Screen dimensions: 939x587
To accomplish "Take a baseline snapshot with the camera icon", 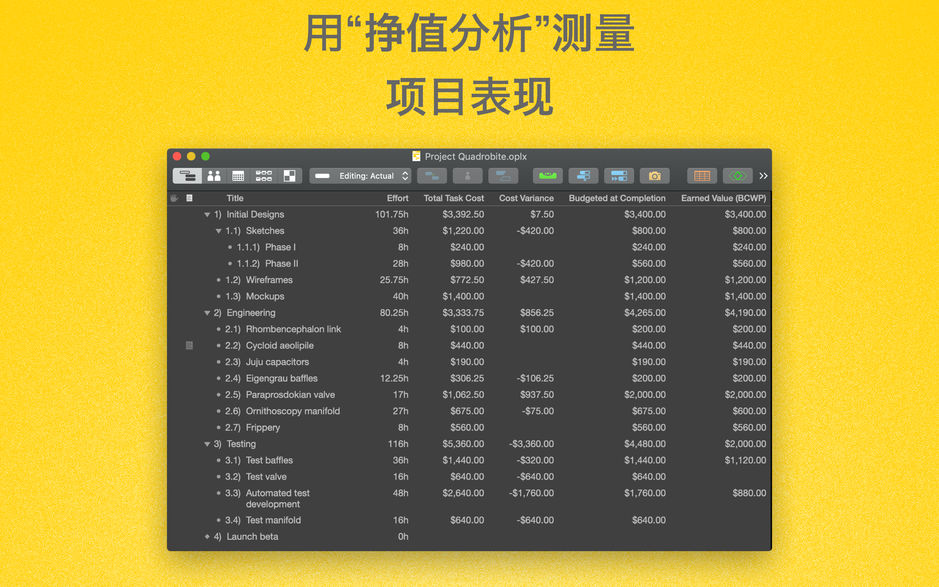I will 655,175.
